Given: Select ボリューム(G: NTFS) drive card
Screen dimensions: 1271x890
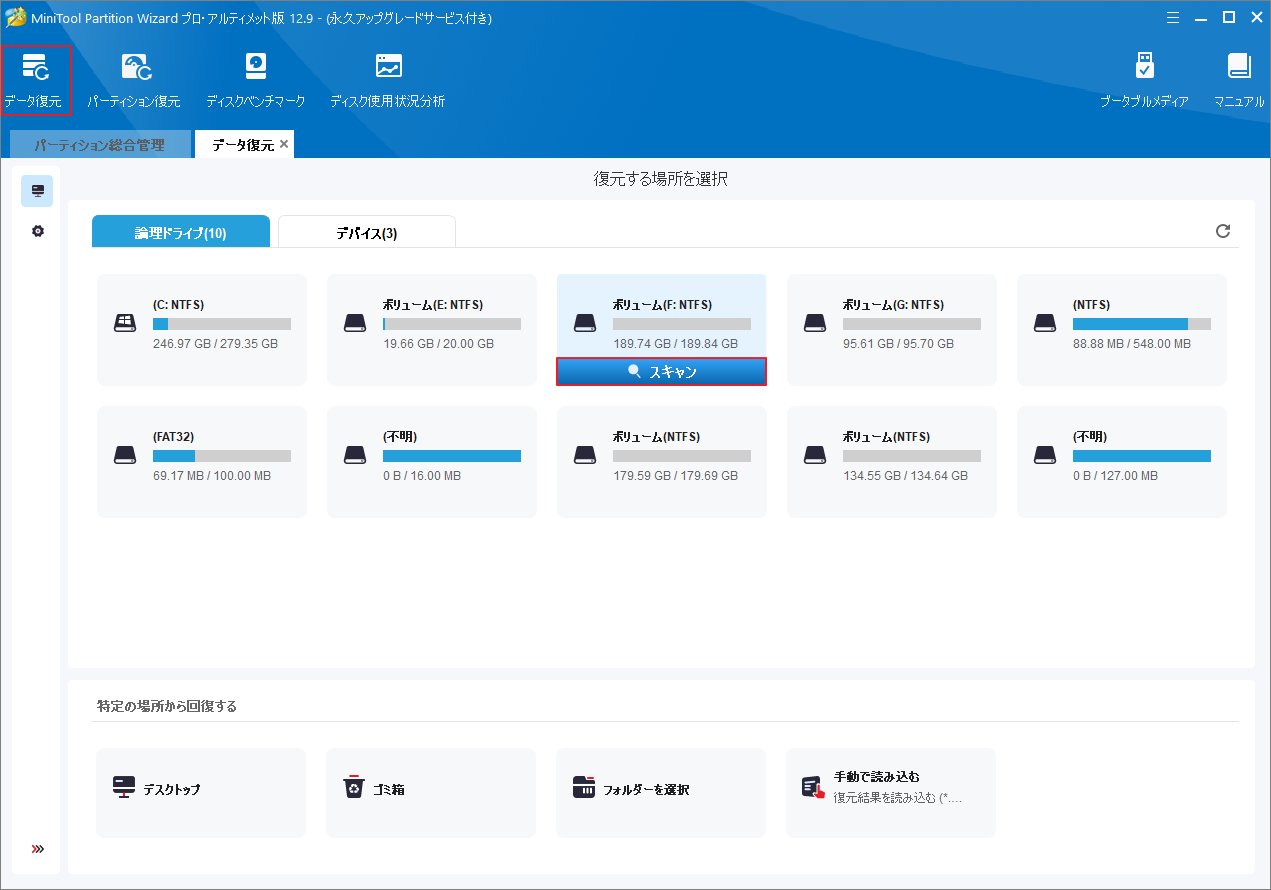Looking at the screenshot, I should pos(892,330).
